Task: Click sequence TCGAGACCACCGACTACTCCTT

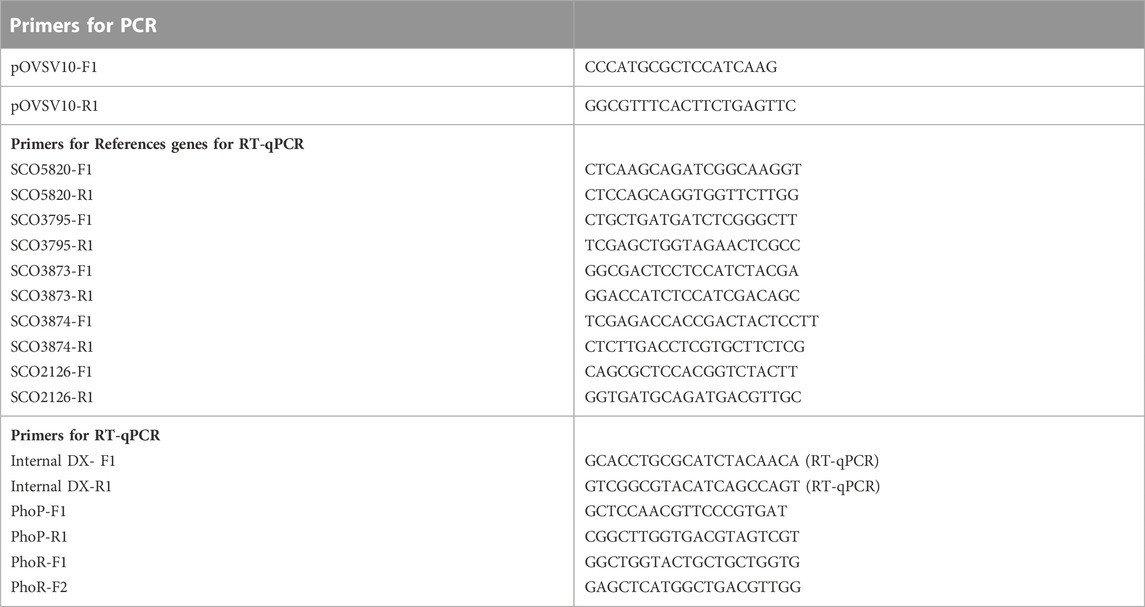Action: 702,321
